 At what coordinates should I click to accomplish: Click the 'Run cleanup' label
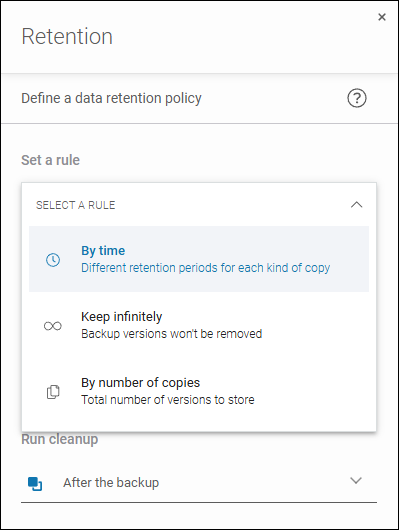click(60, 439)
